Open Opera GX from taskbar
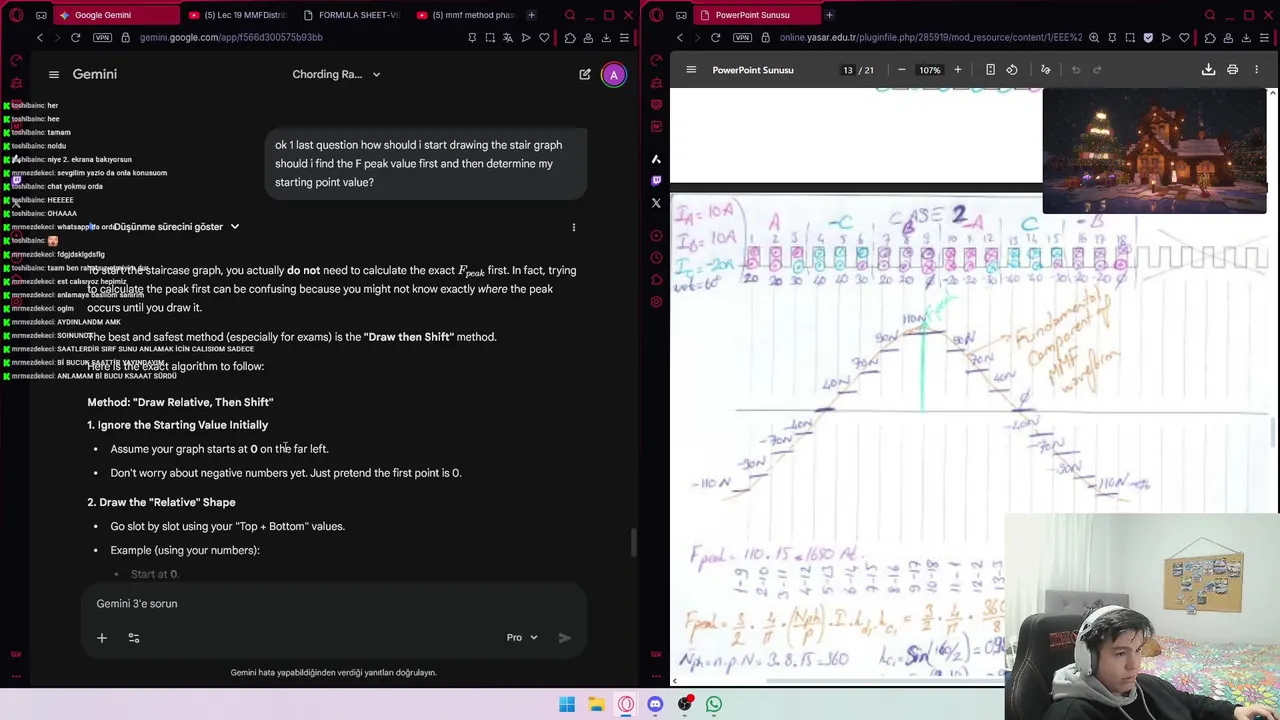Screen dimensions: 1280x720 point(626,704)
